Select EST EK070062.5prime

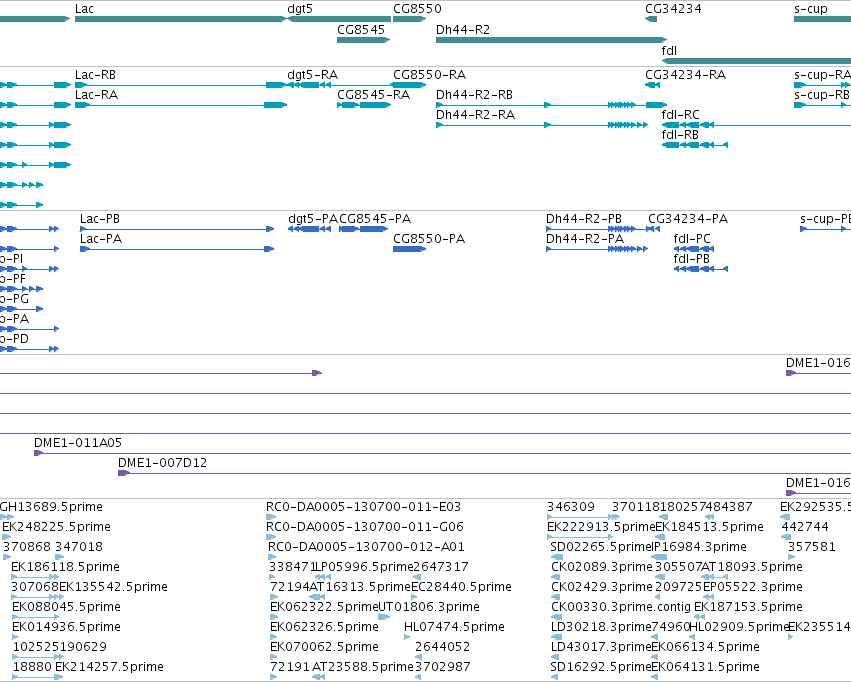click(325, 648)
